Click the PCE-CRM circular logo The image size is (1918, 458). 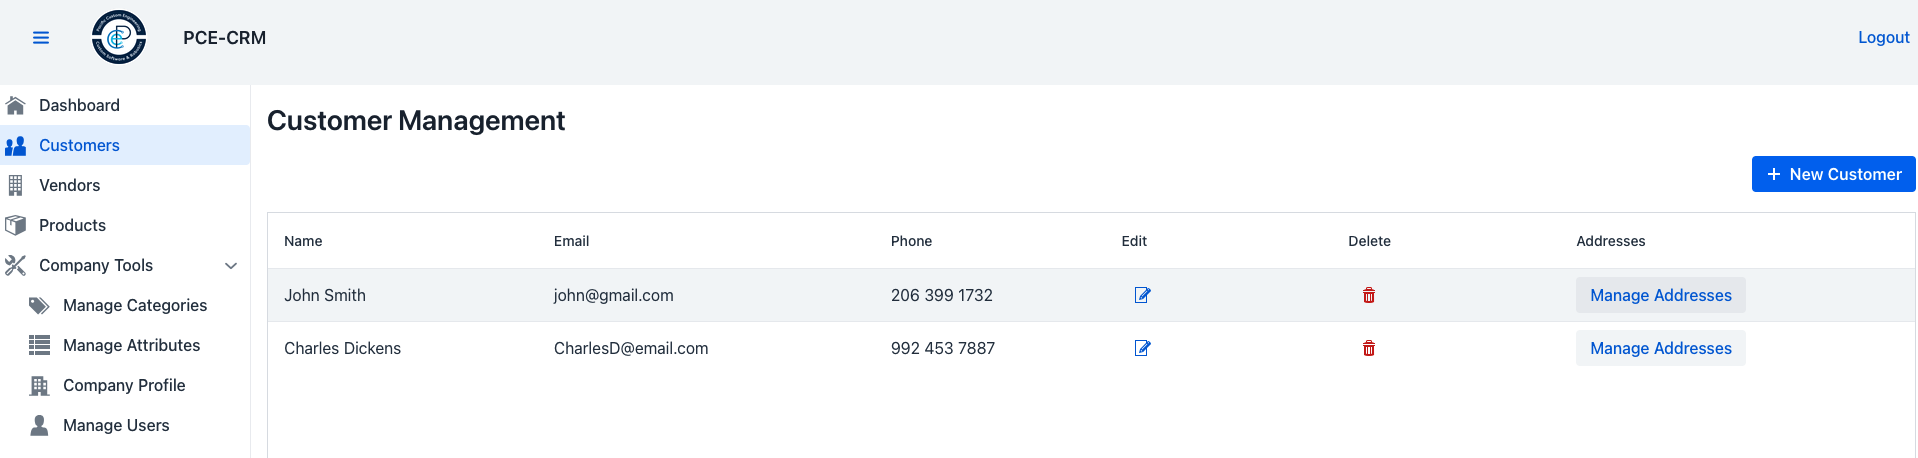(119, 38)
